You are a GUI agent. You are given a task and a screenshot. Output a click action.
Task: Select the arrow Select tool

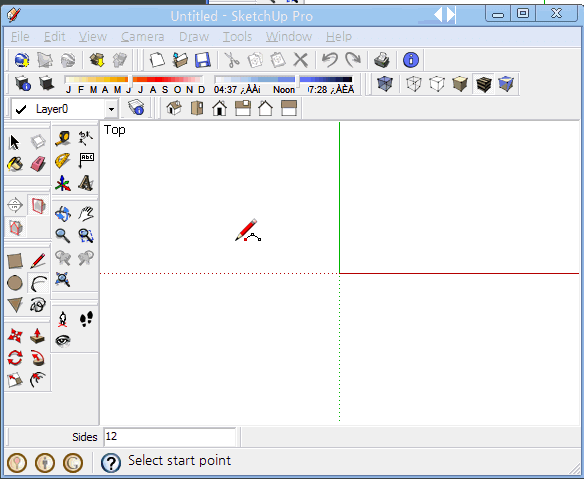[x=15, y=142]
